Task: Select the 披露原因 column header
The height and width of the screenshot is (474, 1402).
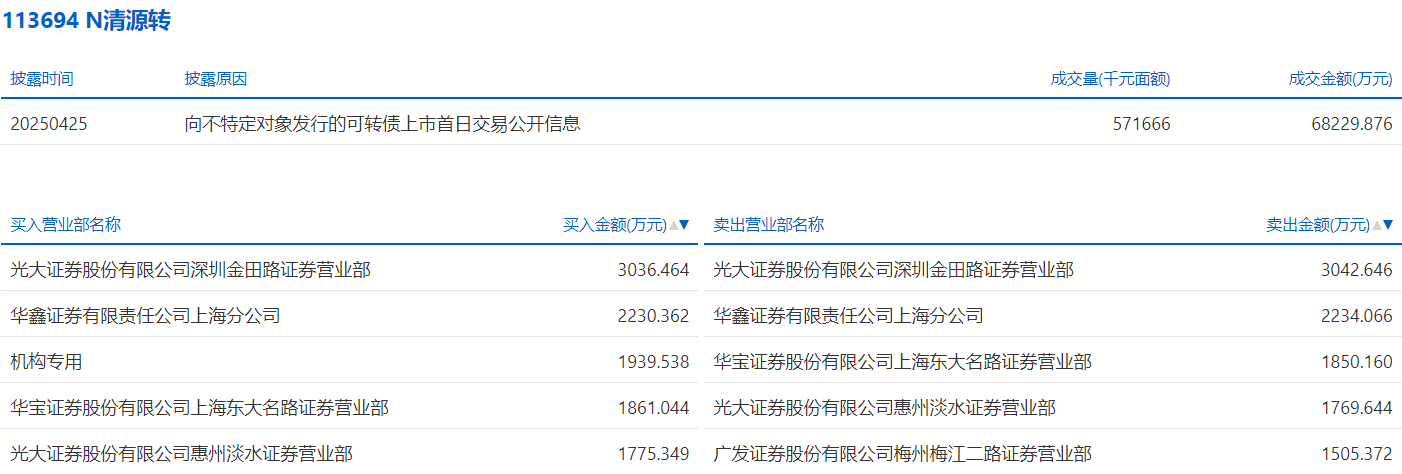Action: point(215,79)
